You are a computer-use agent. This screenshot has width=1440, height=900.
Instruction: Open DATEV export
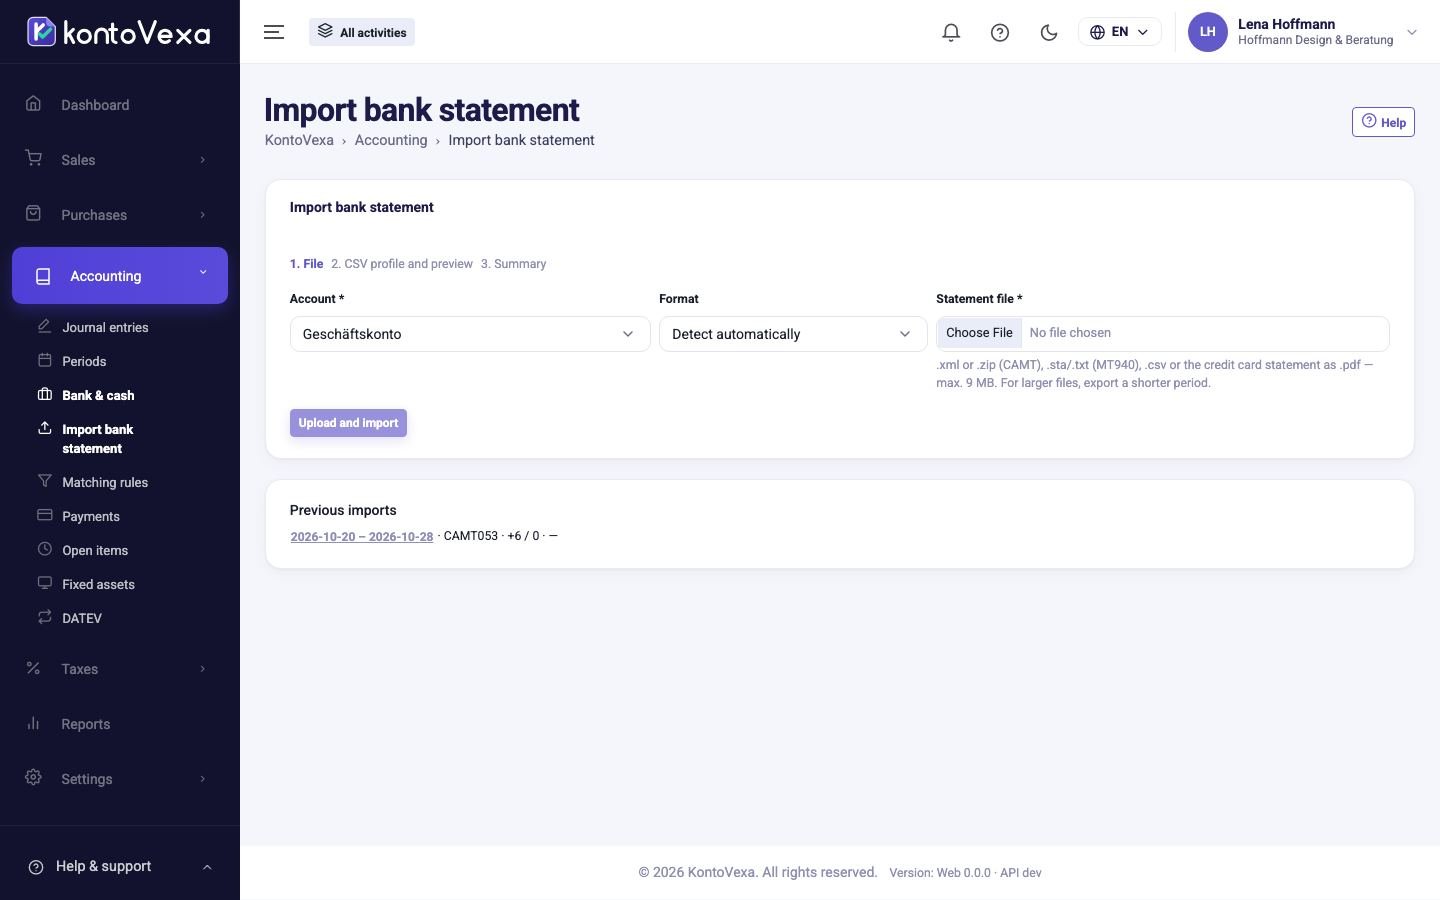(x=82, y=618)
